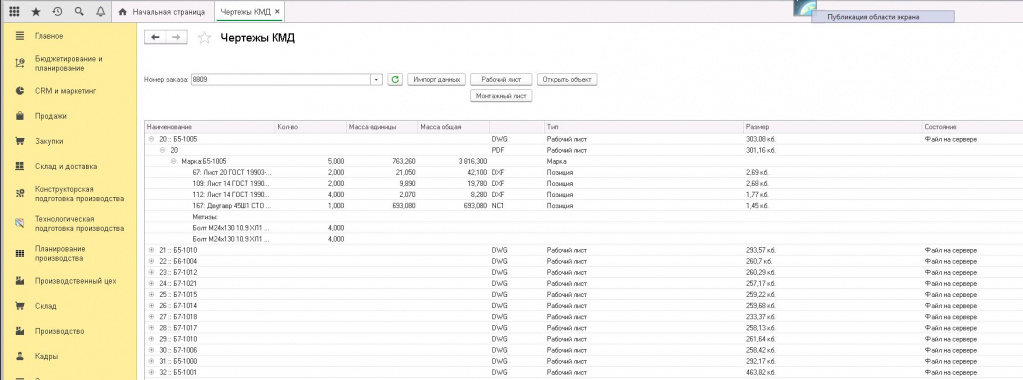The height and width of the screenshot is (380, 1023).
Task: Click the green refresh icon next to order number
Action: 395,80
